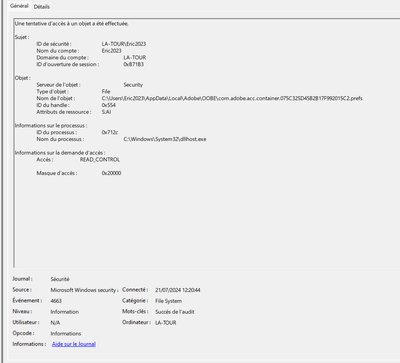Open the Détails tab
Image resolution: width=400 pixels, height=363 pixels.
[42, 7]
